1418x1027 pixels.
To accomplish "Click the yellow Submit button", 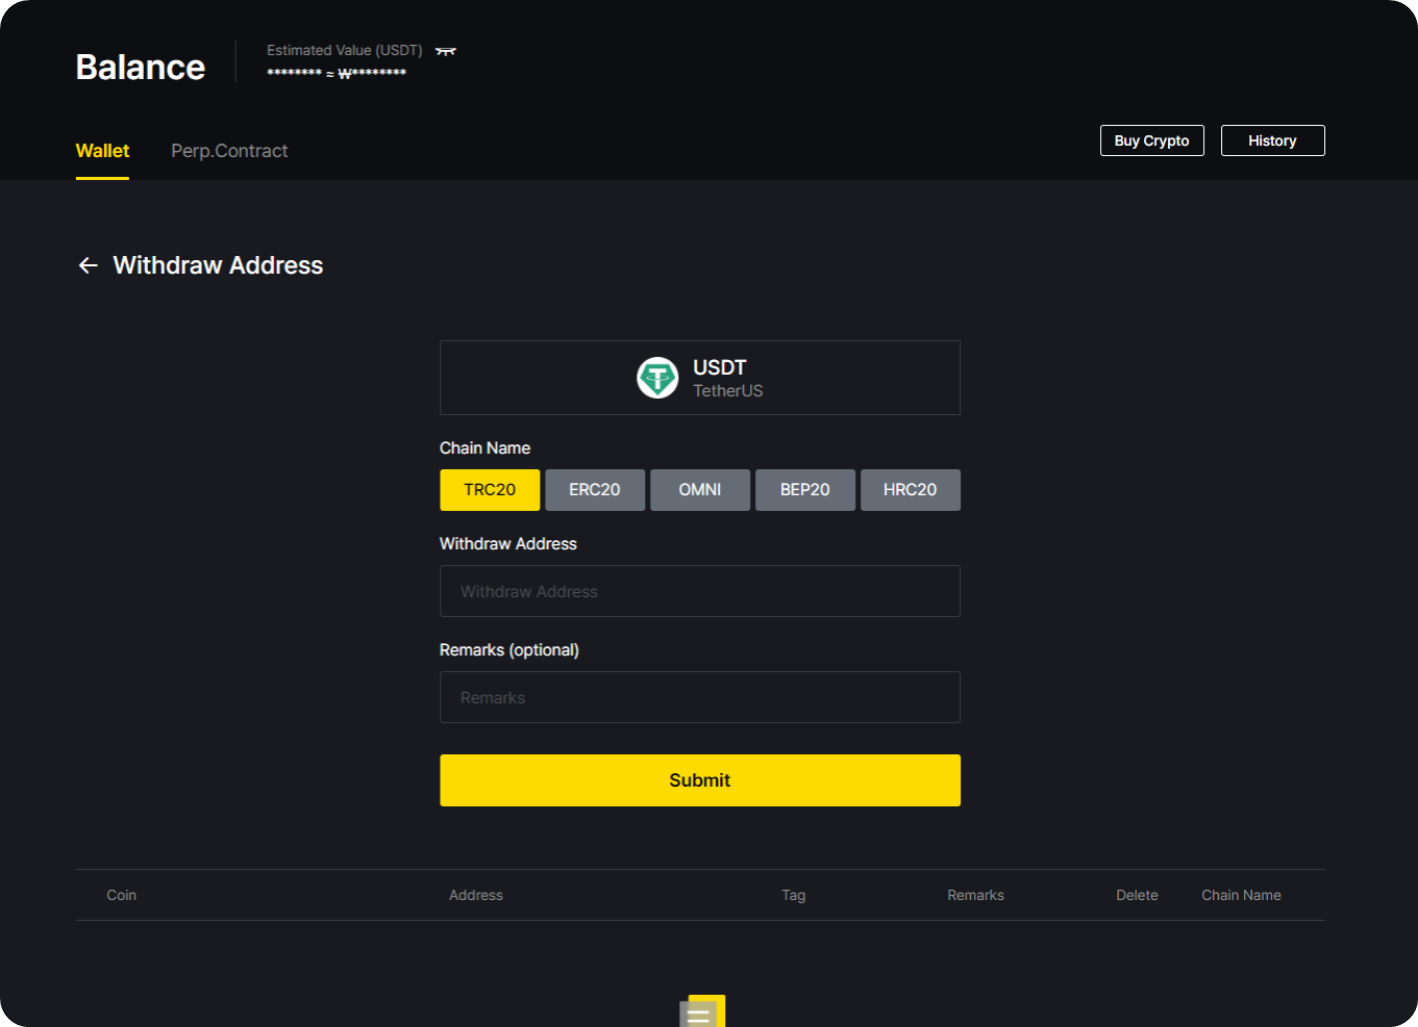I will pyautogui.click(x=700, y=780).
